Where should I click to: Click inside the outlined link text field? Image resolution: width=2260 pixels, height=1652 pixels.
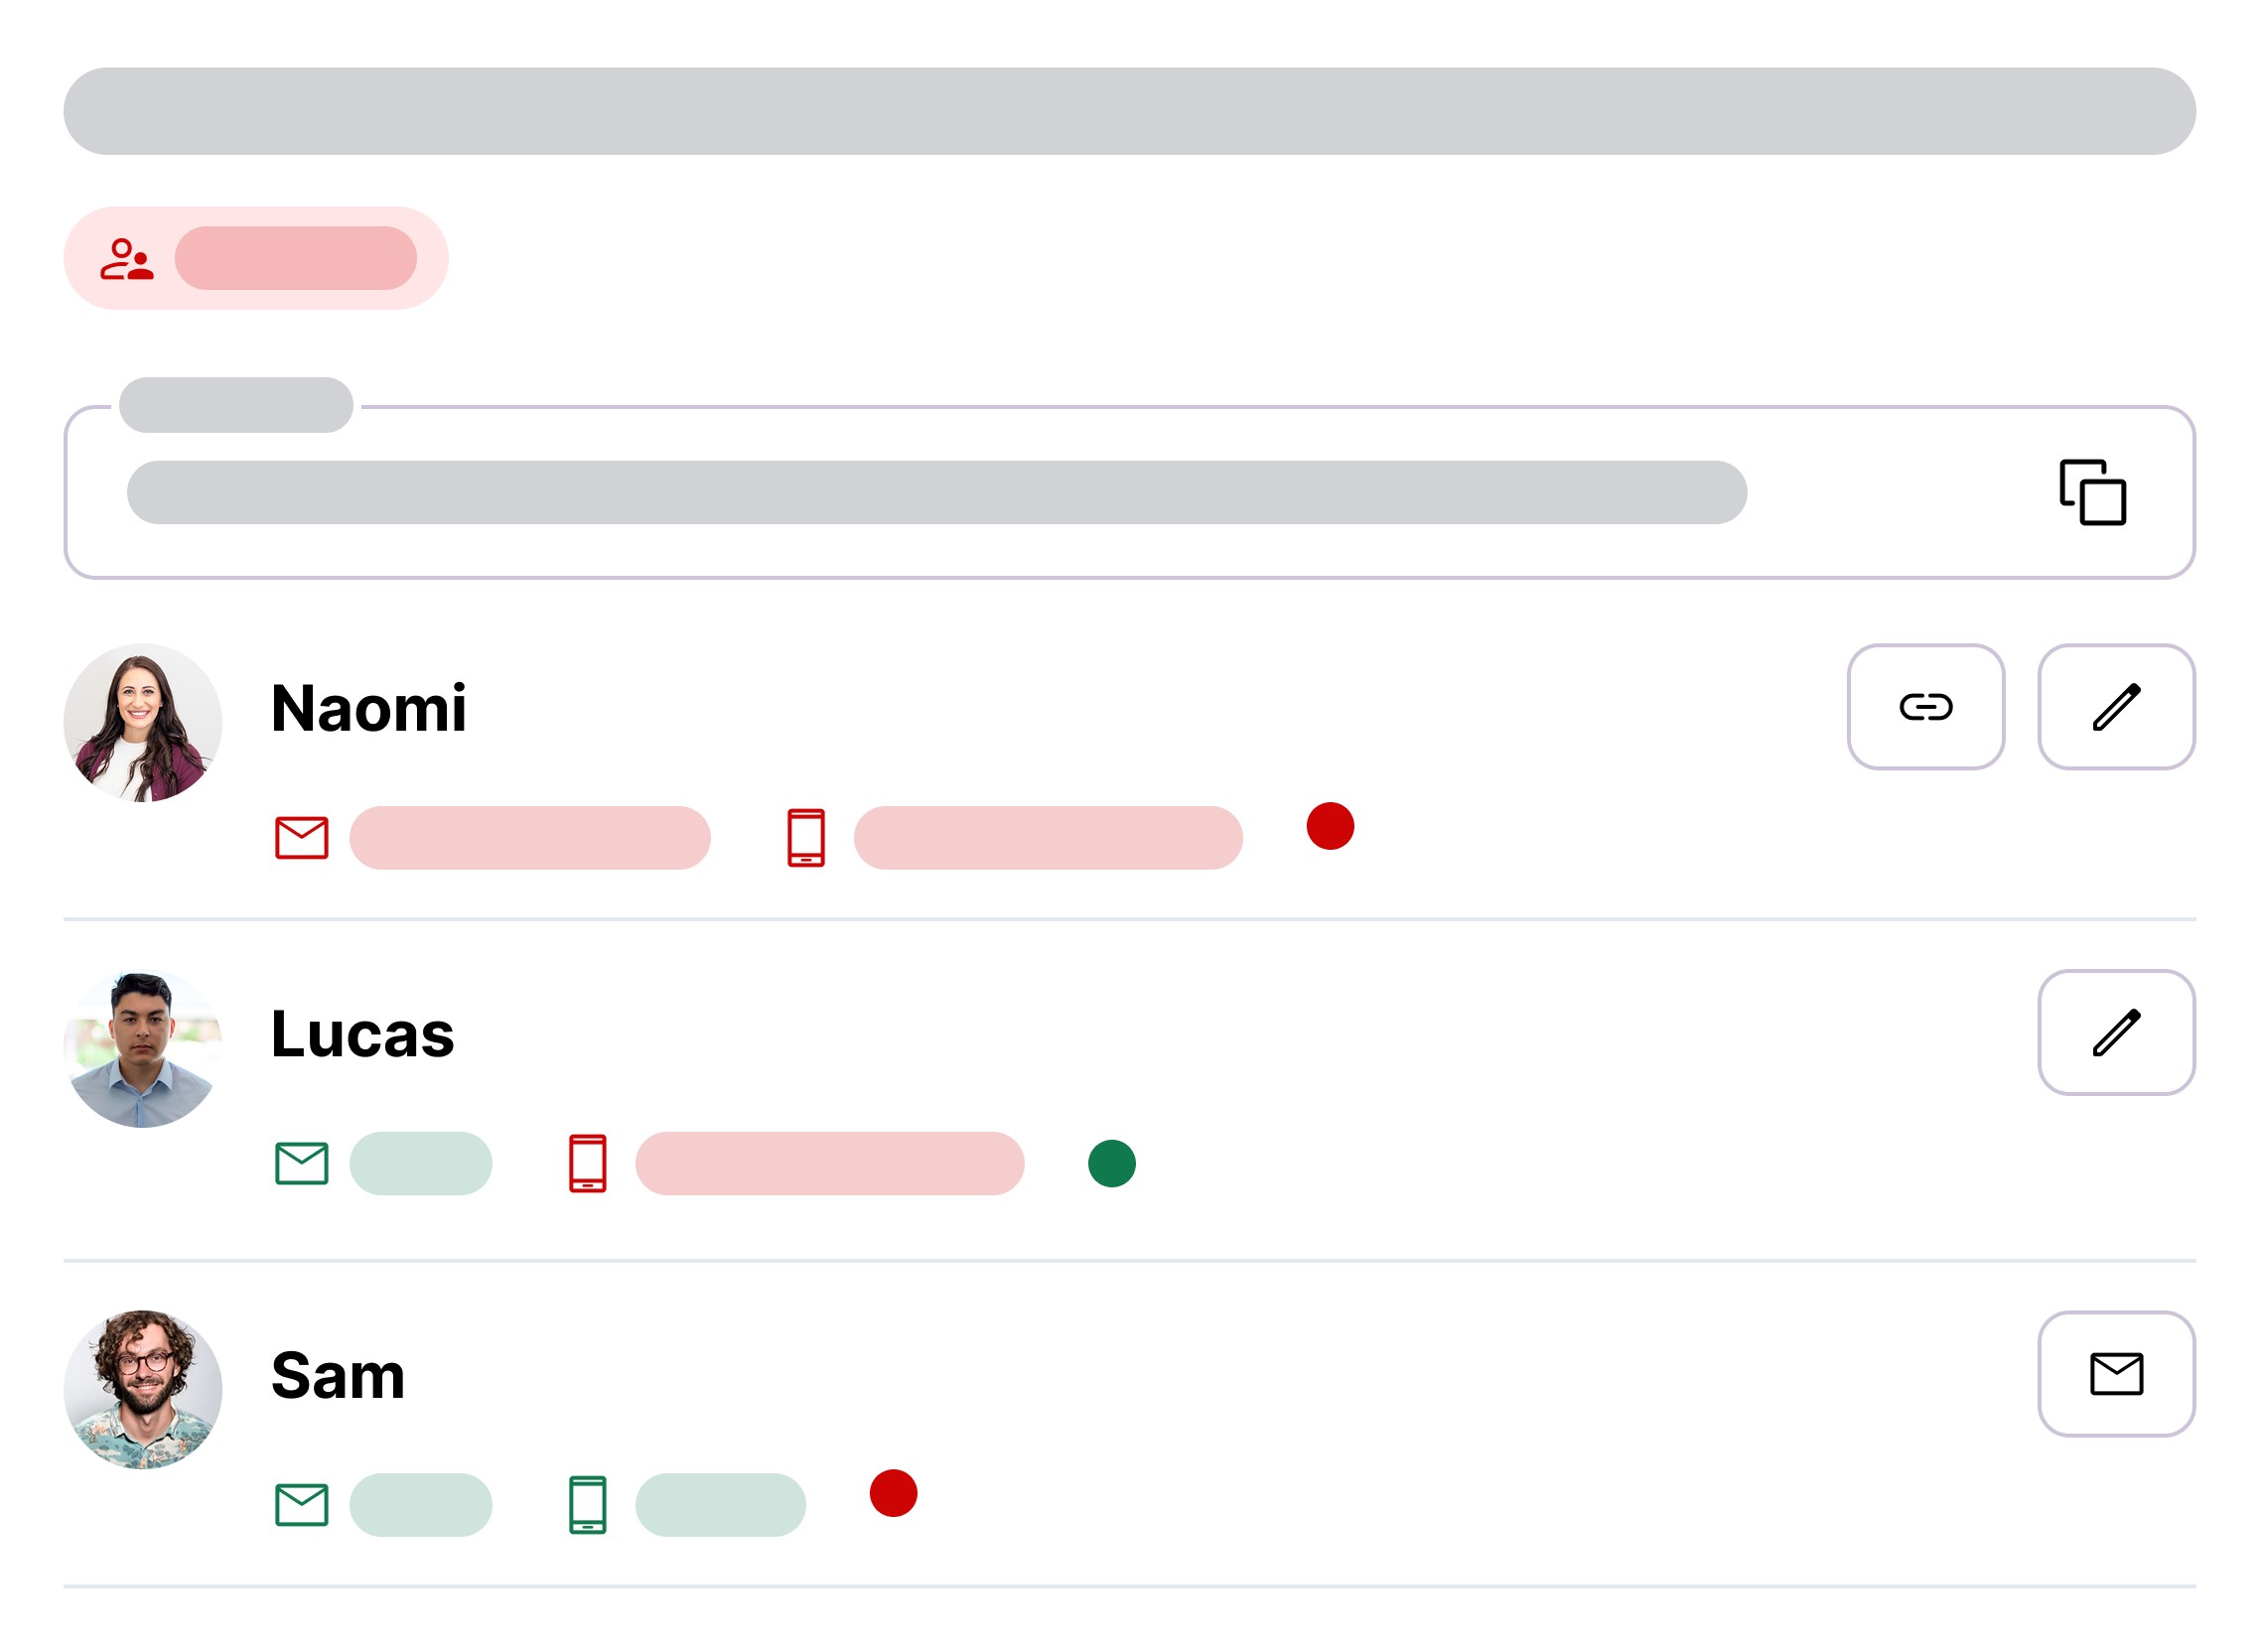tap(936, 493)
